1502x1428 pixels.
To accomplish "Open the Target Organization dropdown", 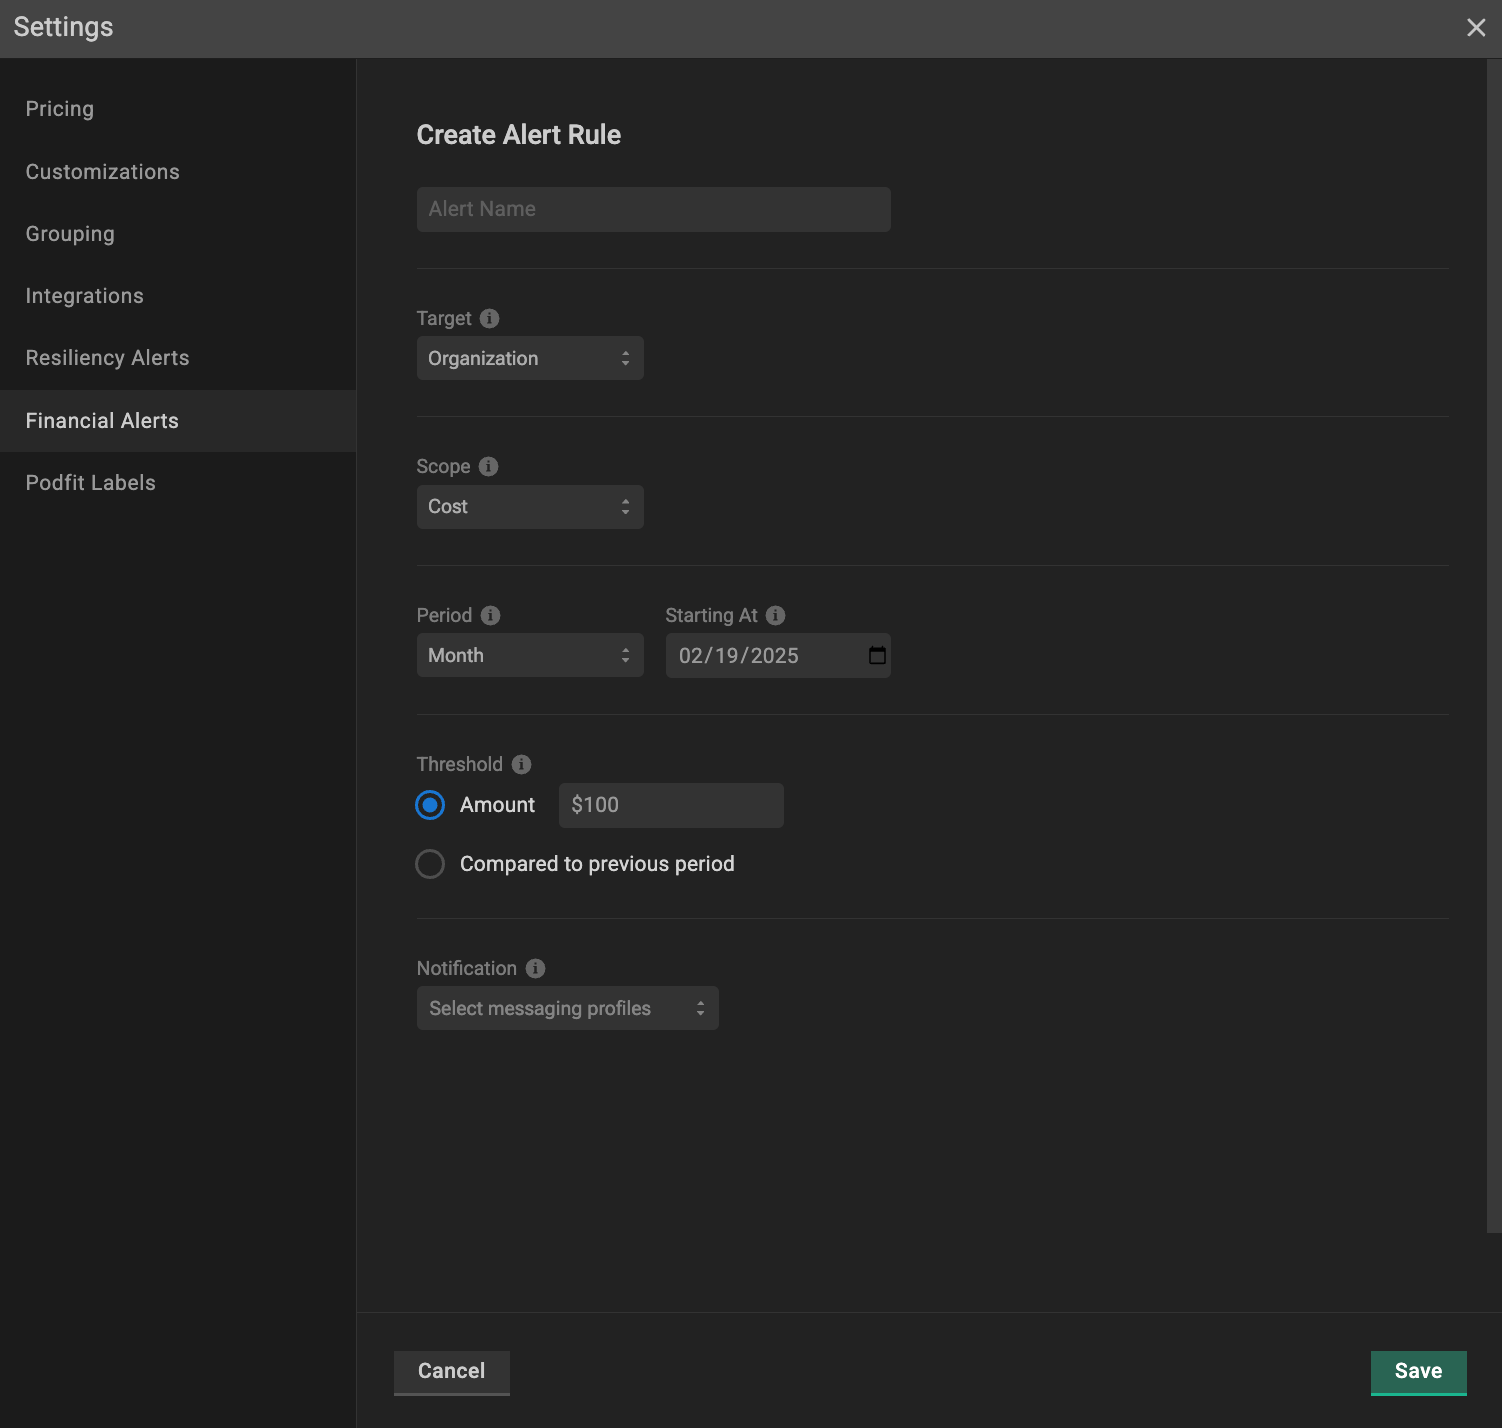I will (x=529, y=358).
